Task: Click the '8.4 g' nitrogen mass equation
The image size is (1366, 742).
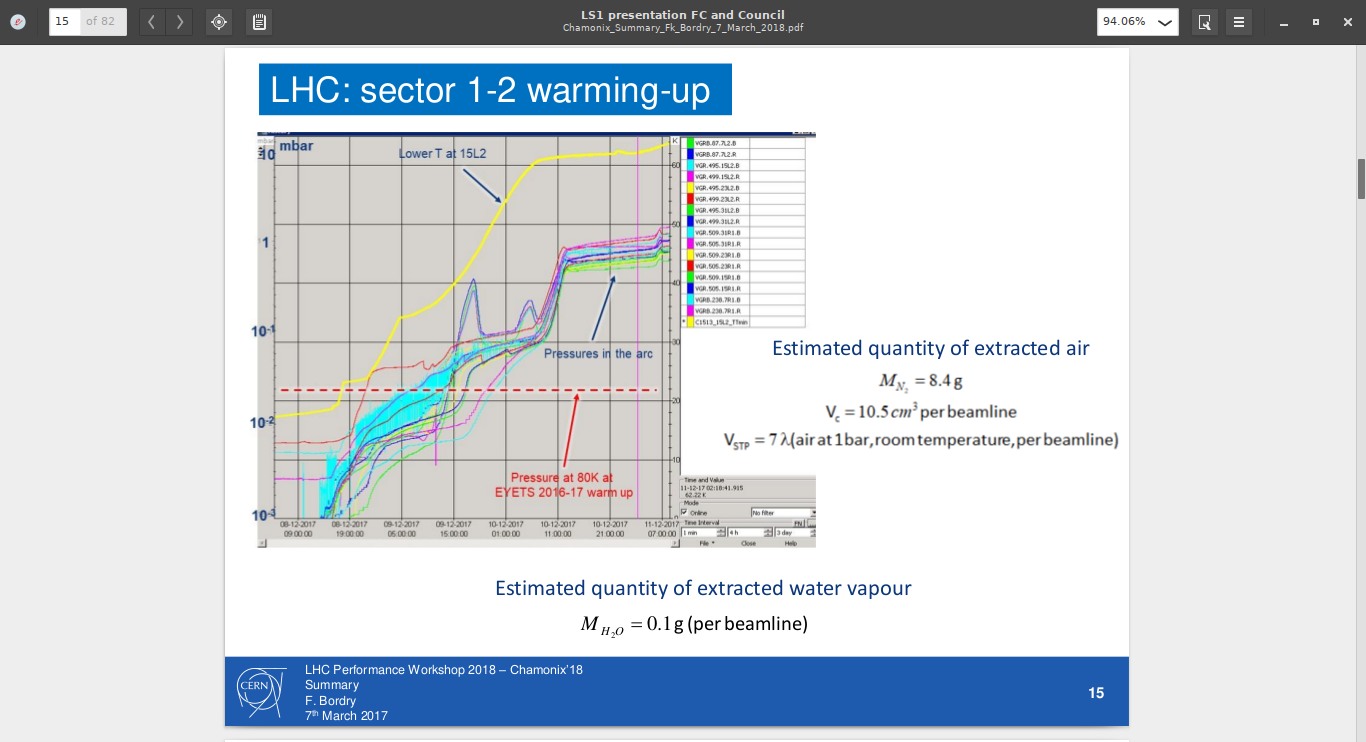Action: 920,380
